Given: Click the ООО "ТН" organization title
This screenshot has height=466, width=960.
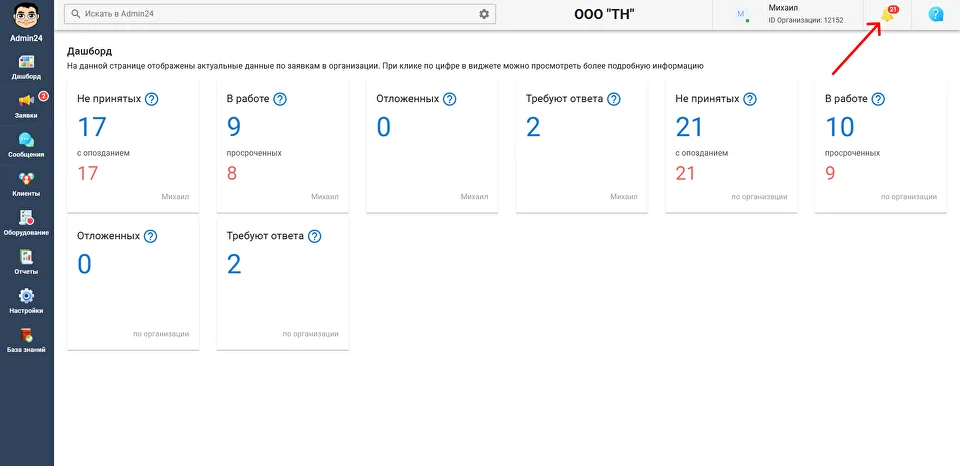Looking at the screenshot, I should [x=604, y=15].
